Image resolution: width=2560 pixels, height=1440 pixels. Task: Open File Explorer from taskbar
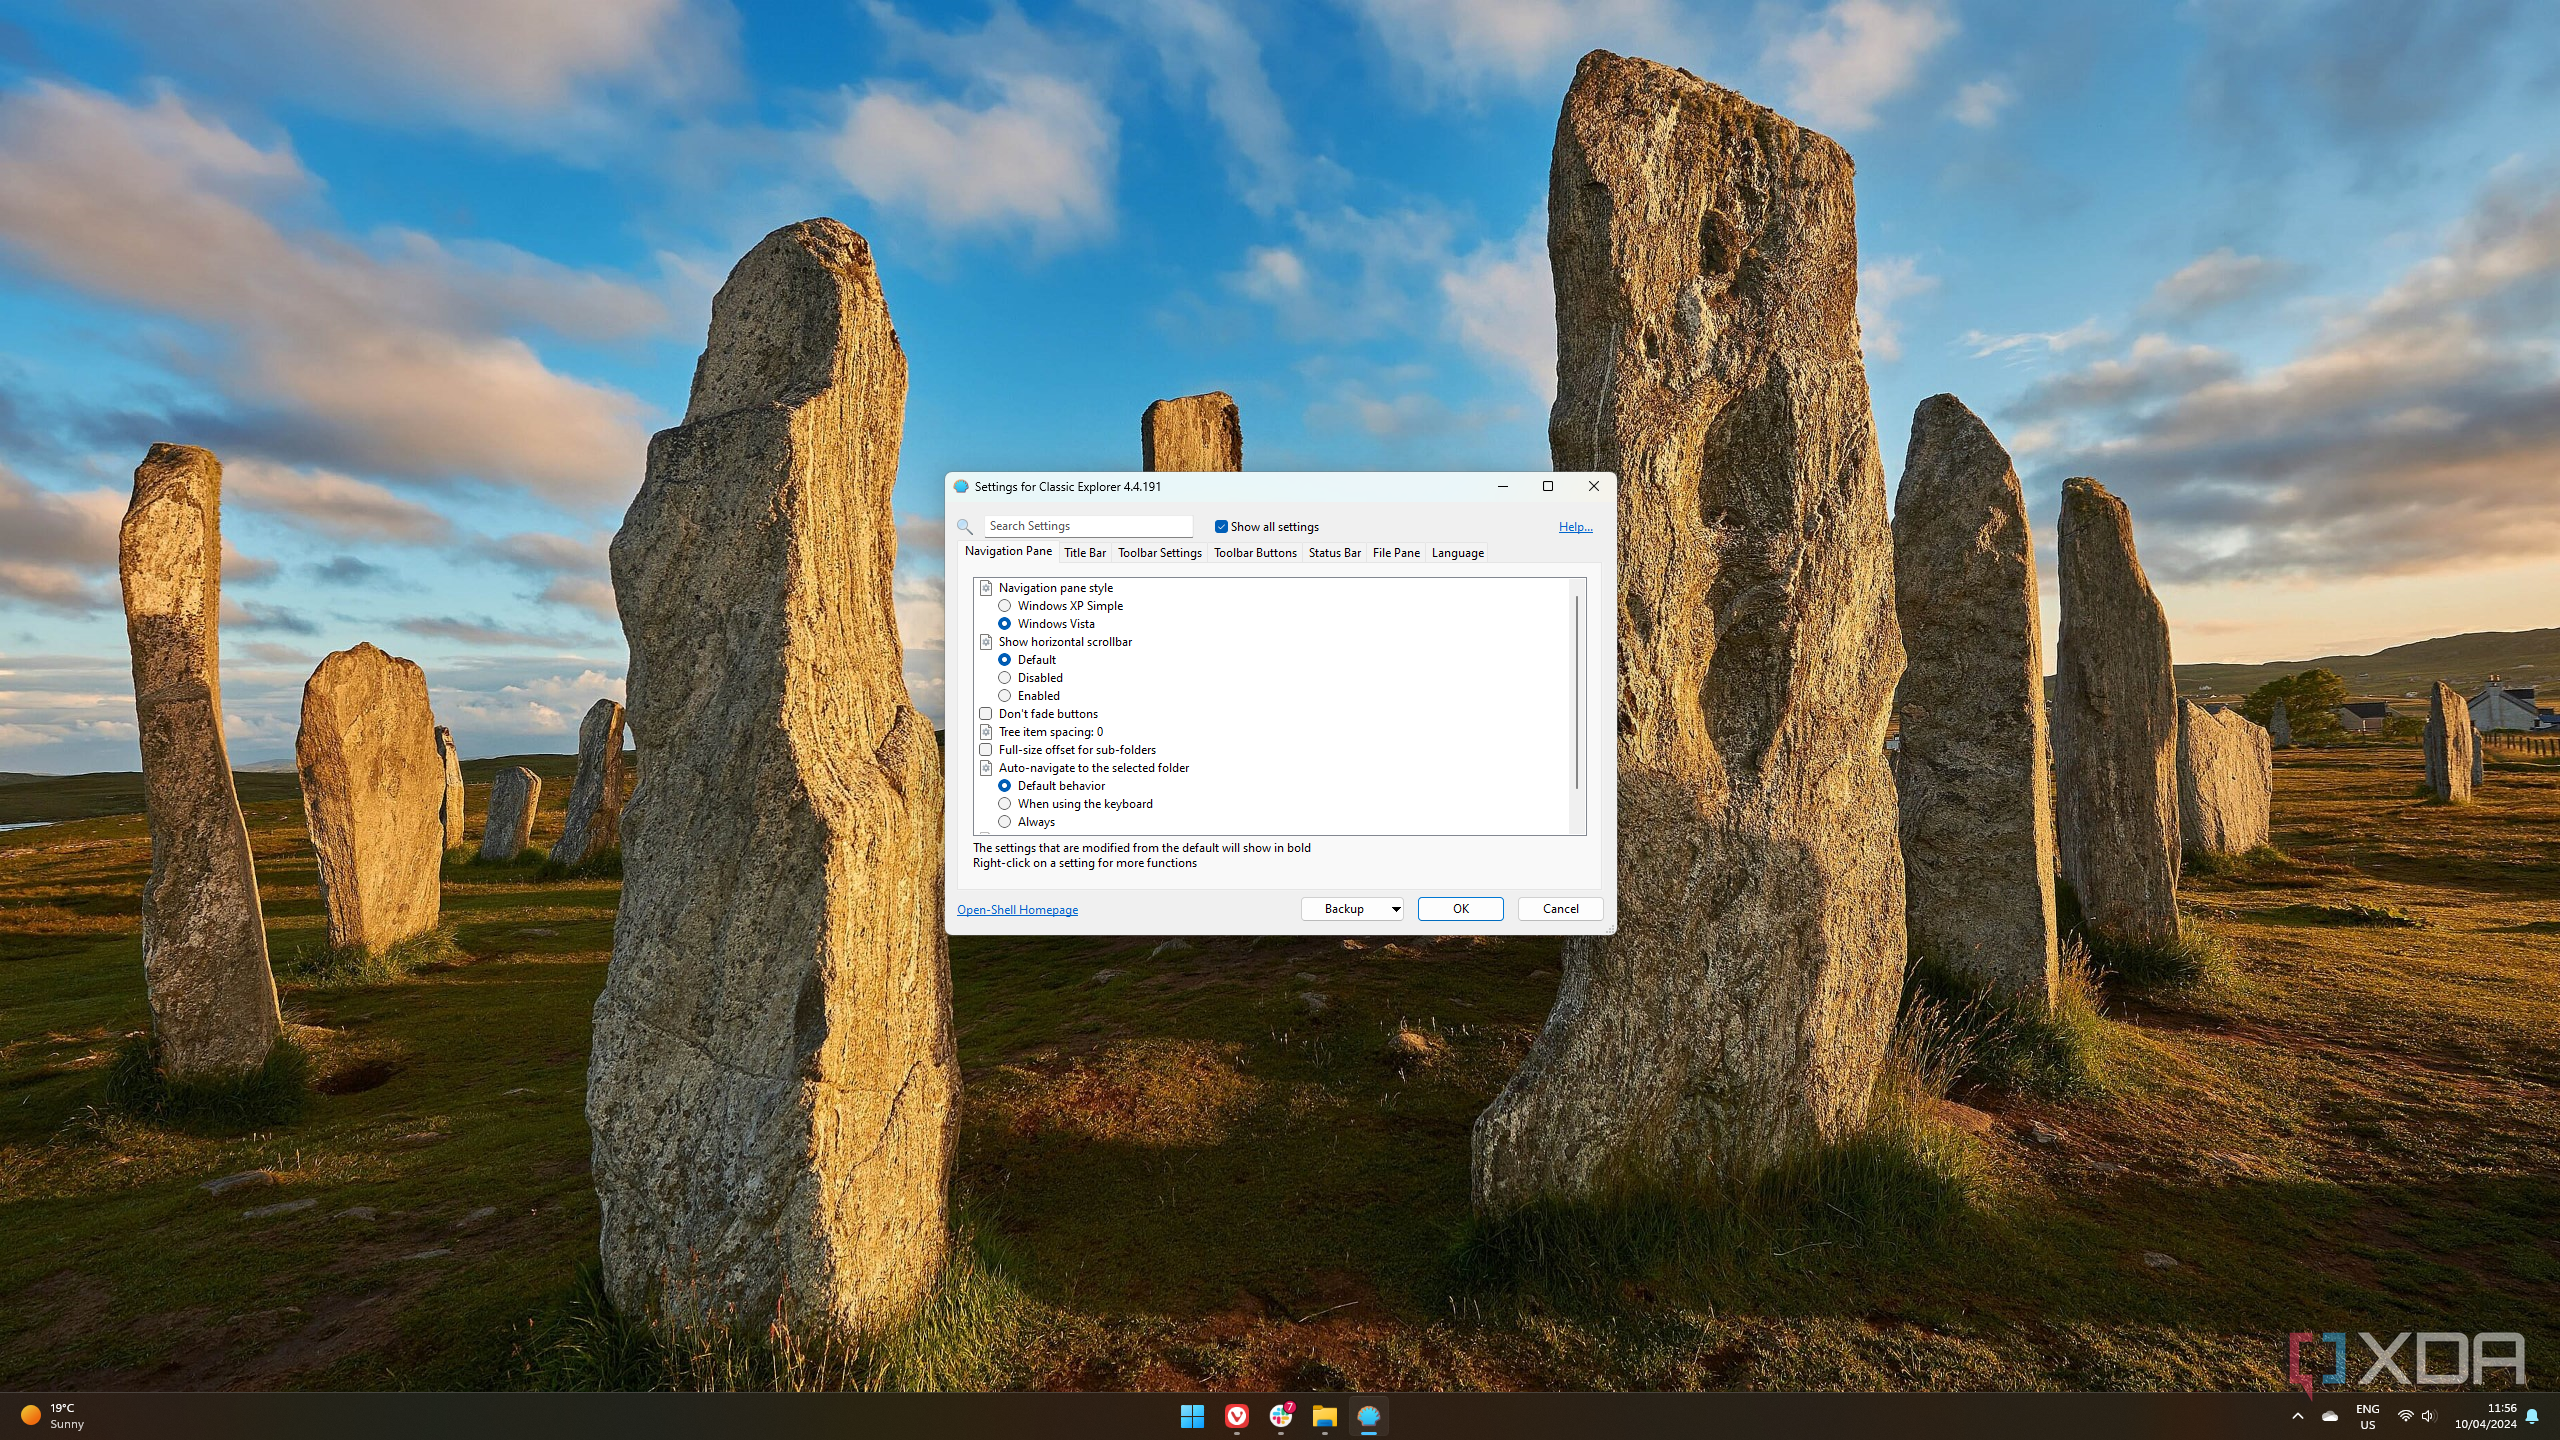click(x=1325, y=1416)
